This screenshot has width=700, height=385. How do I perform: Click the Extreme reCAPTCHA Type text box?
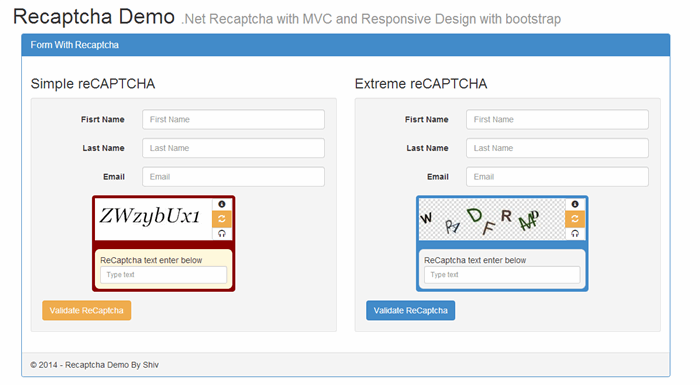click(x=502, y=275)
